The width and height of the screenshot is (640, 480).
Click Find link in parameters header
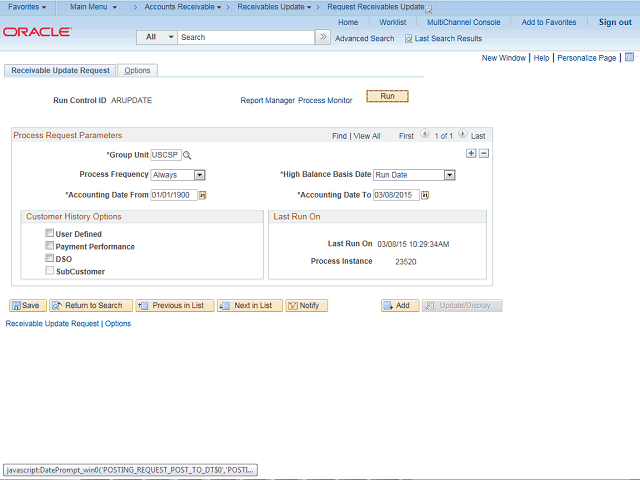[x=339, y=136]
